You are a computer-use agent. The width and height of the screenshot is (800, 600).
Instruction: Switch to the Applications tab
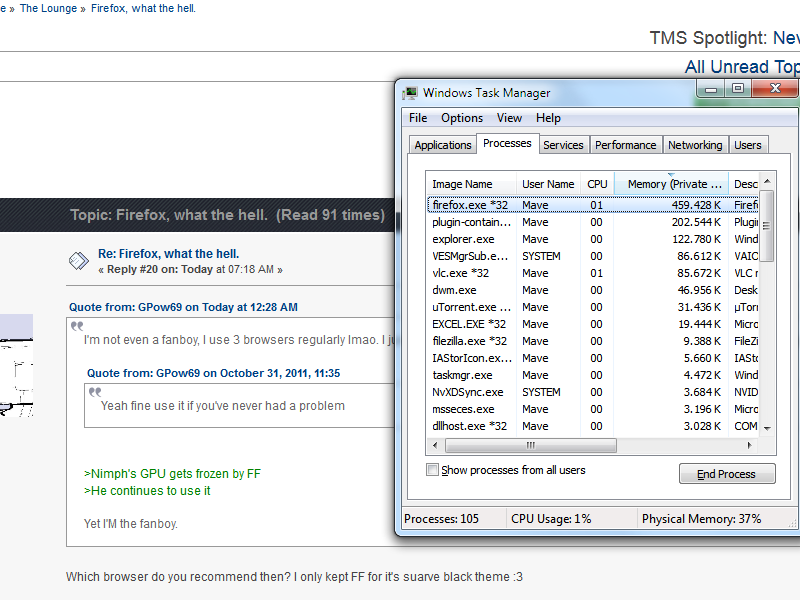(442, 145)
